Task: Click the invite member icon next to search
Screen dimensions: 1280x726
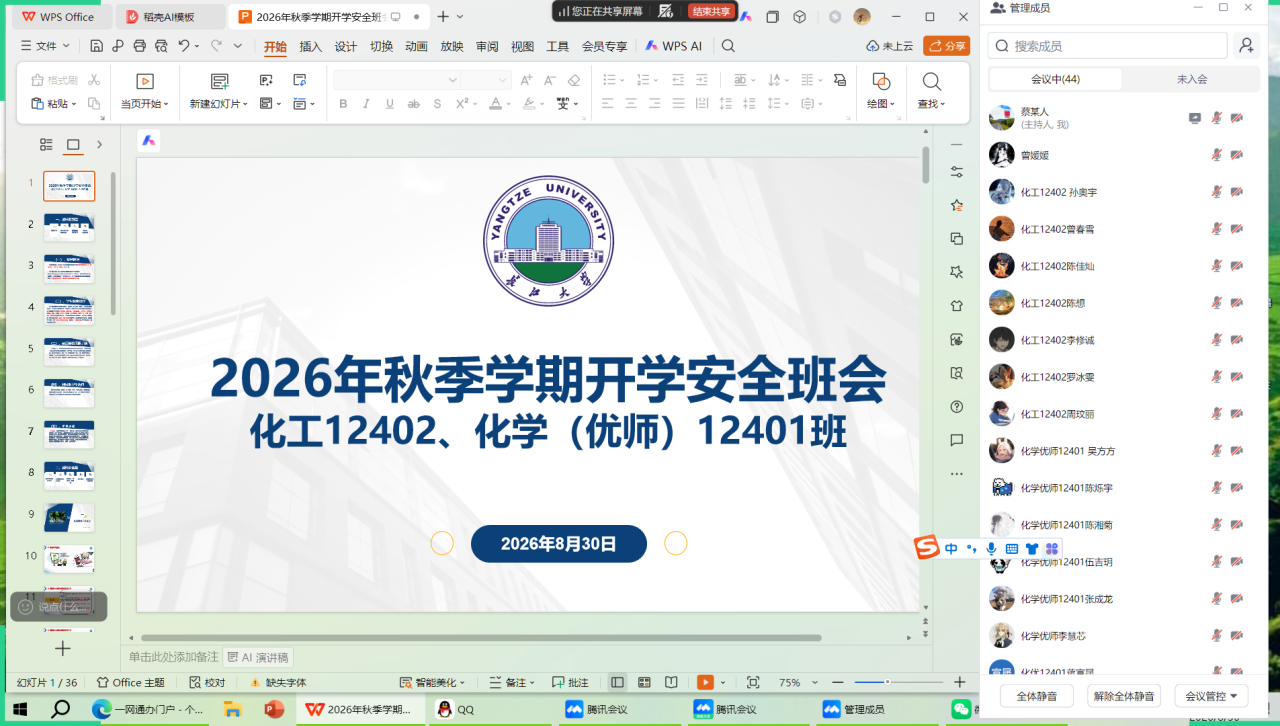Action: pos(1246,46)
